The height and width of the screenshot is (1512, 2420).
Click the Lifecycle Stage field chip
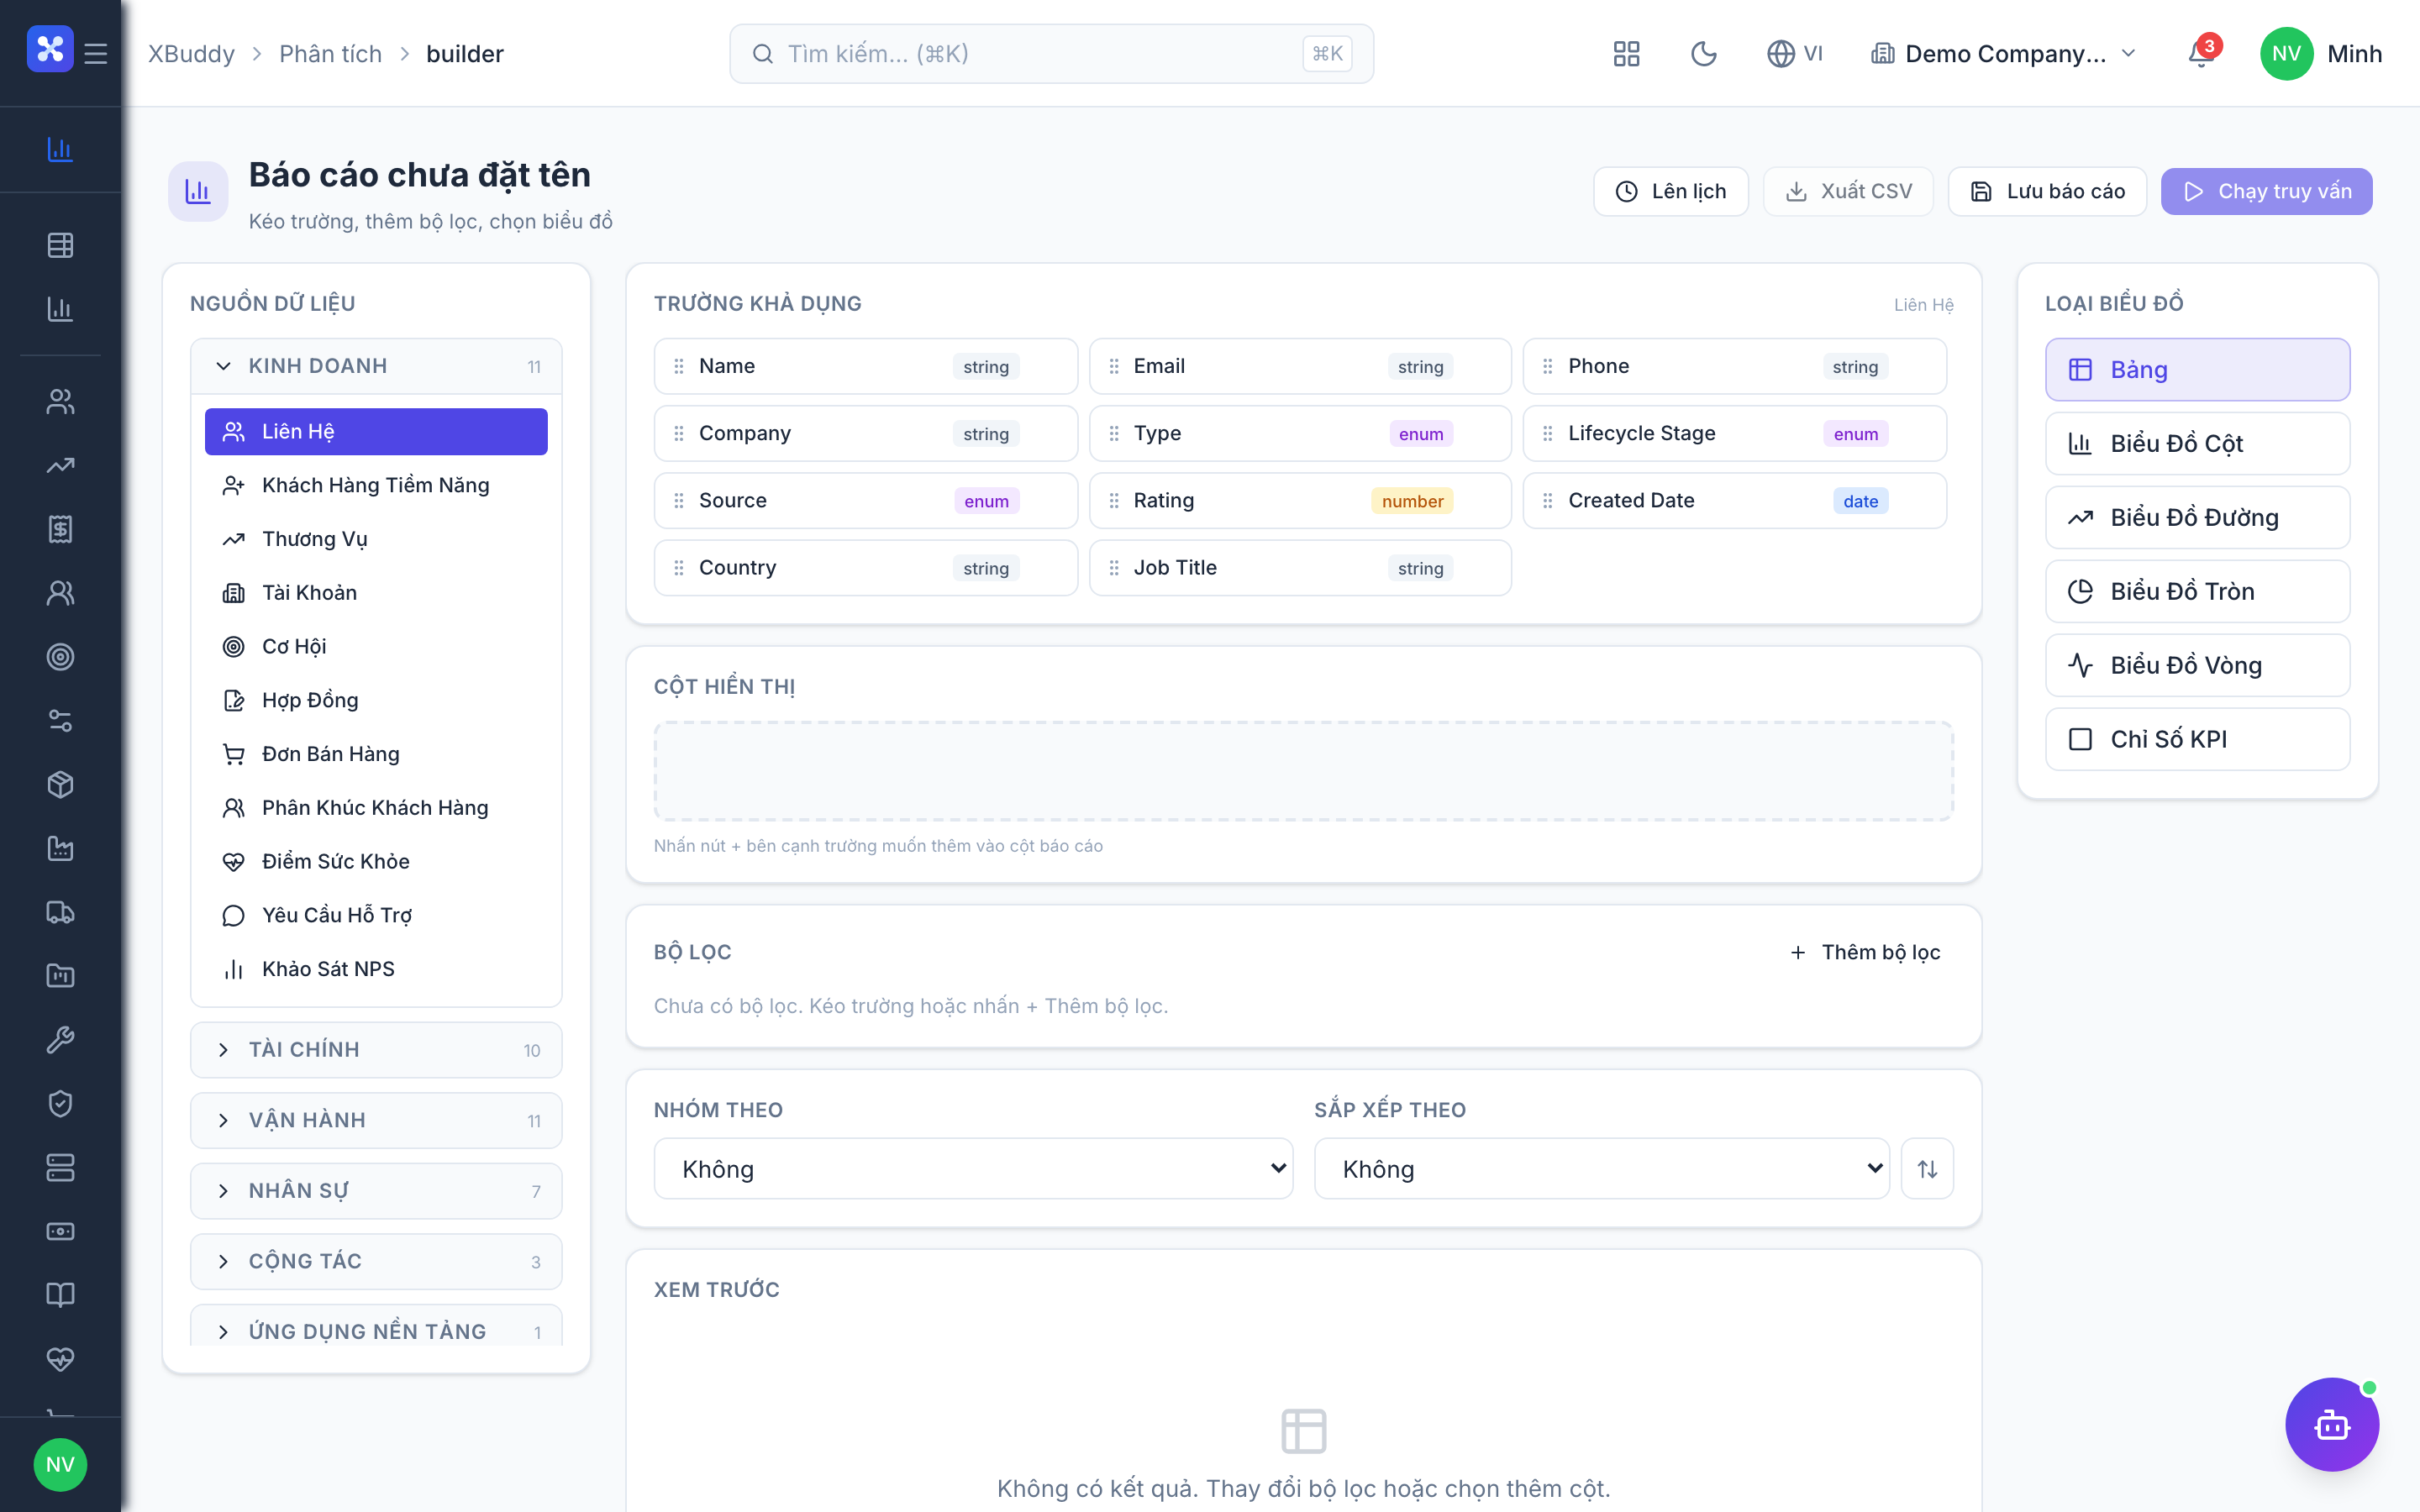[x=1734, y=433]
